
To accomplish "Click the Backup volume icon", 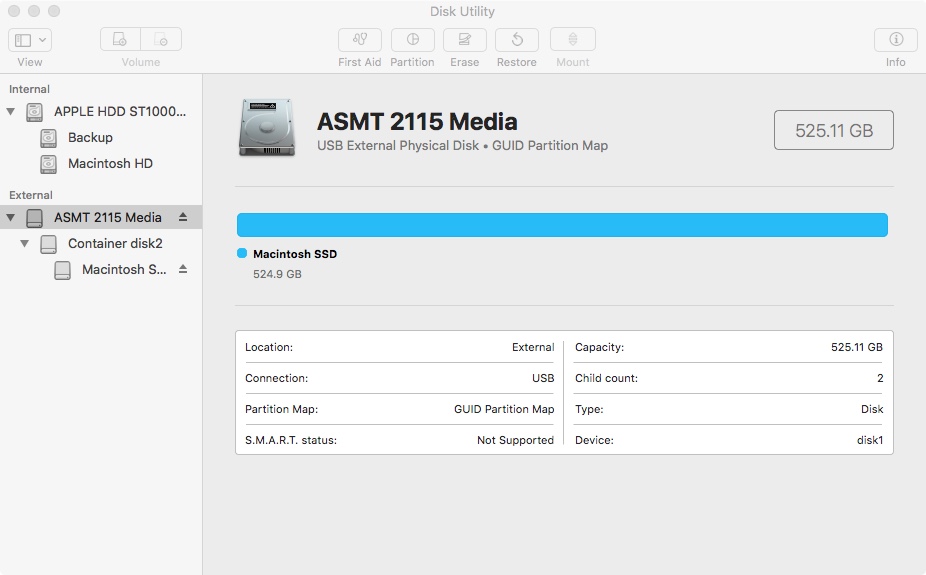I will (x=48, y=138).
